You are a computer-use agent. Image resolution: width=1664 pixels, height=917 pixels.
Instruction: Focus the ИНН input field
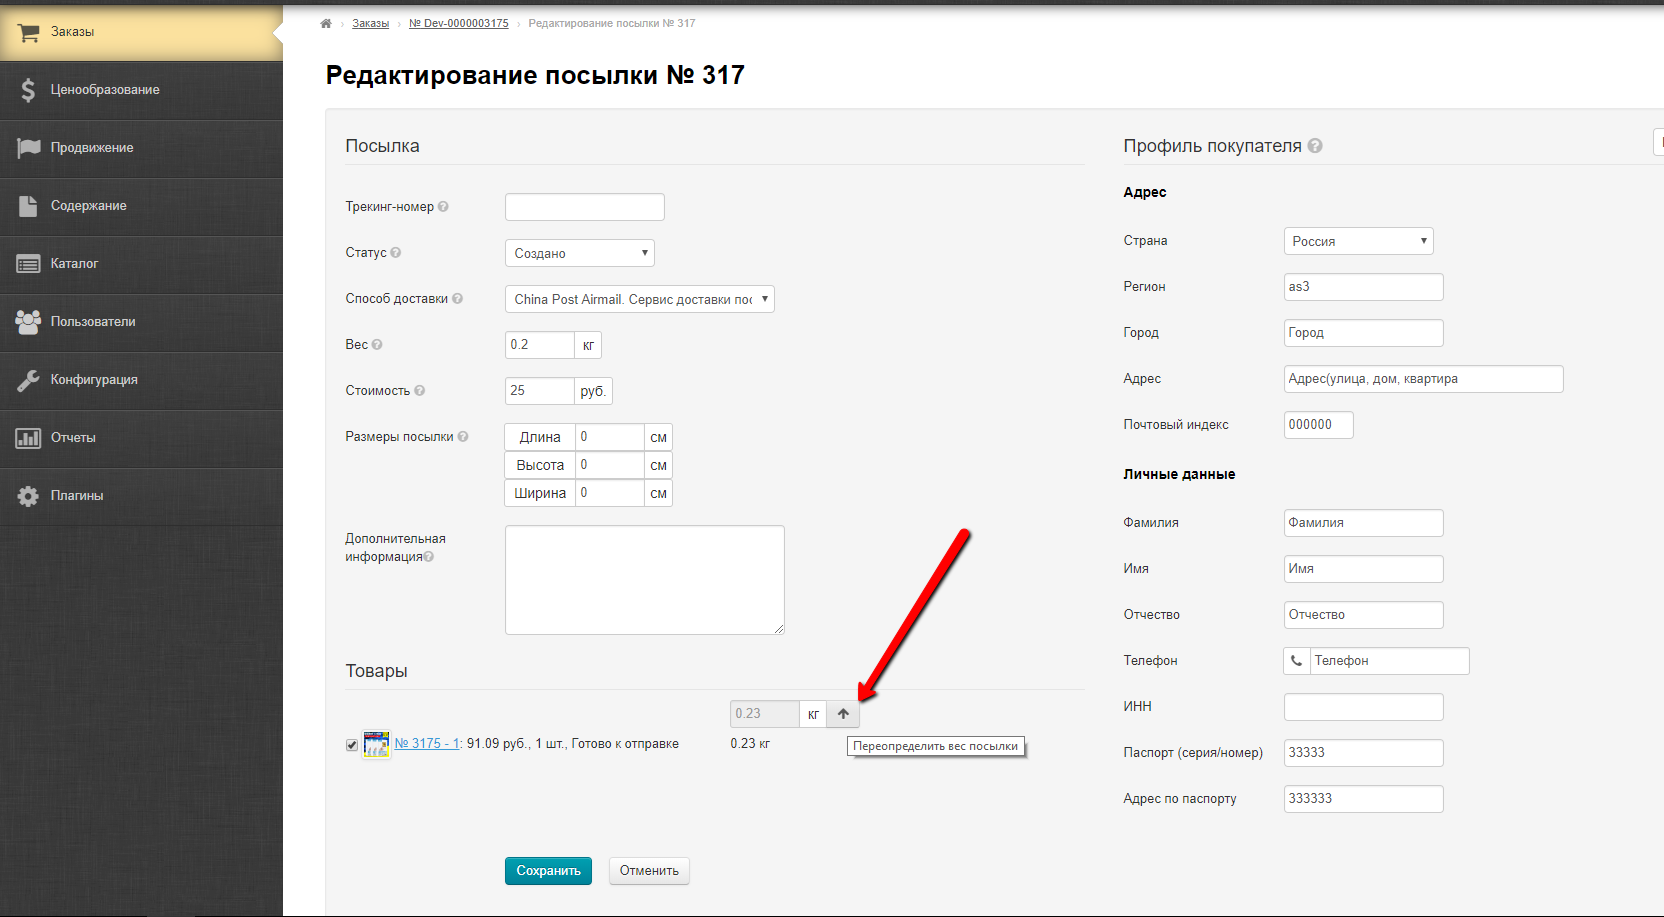coord(1364,707)
